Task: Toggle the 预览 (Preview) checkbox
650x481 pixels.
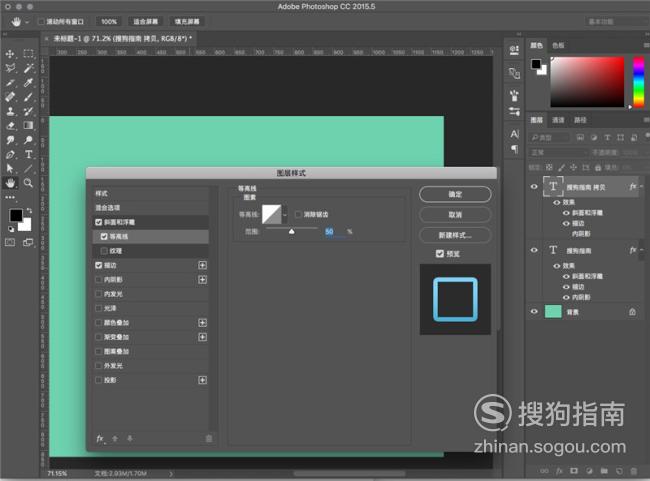Action: pyautogui.click(x=440, y=253)
